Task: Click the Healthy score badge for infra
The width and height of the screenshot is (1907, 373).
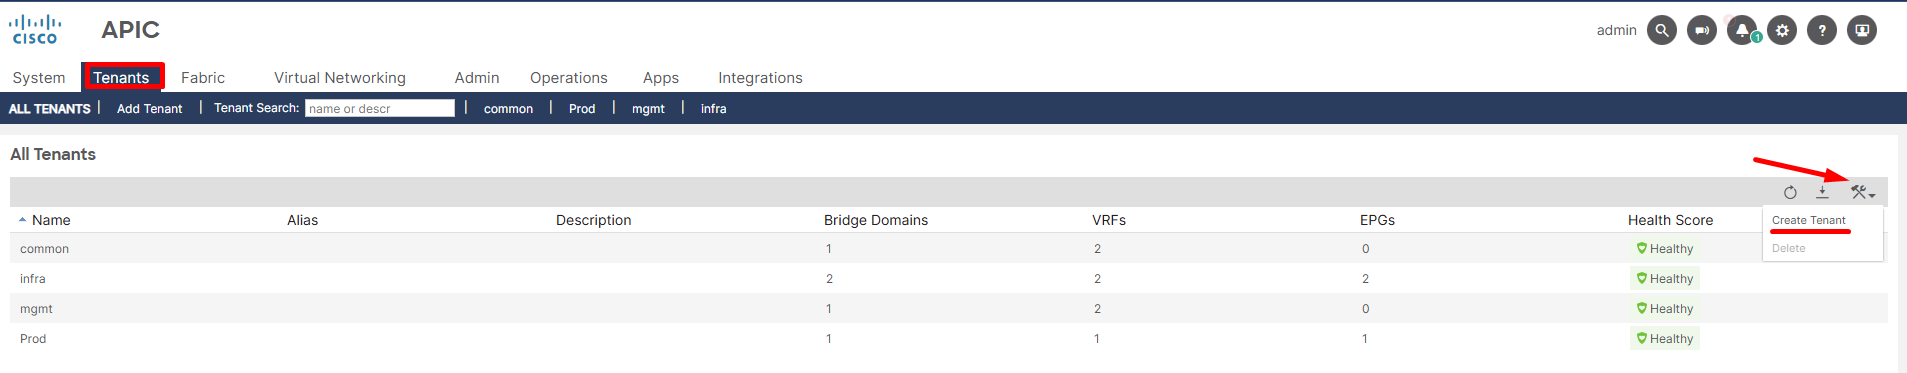Action: tap(1665, 279)
